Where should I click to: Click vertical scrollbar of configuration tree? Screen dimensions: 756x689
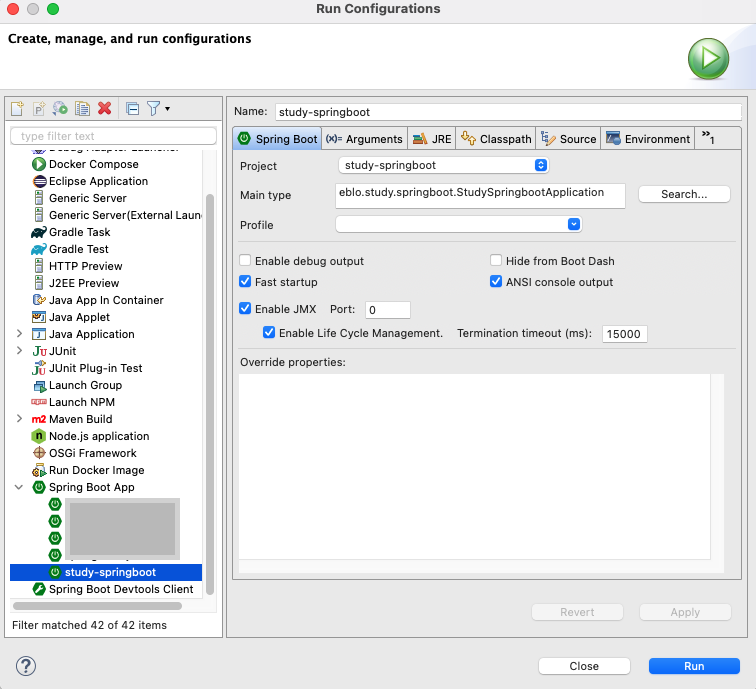point(210,394)
